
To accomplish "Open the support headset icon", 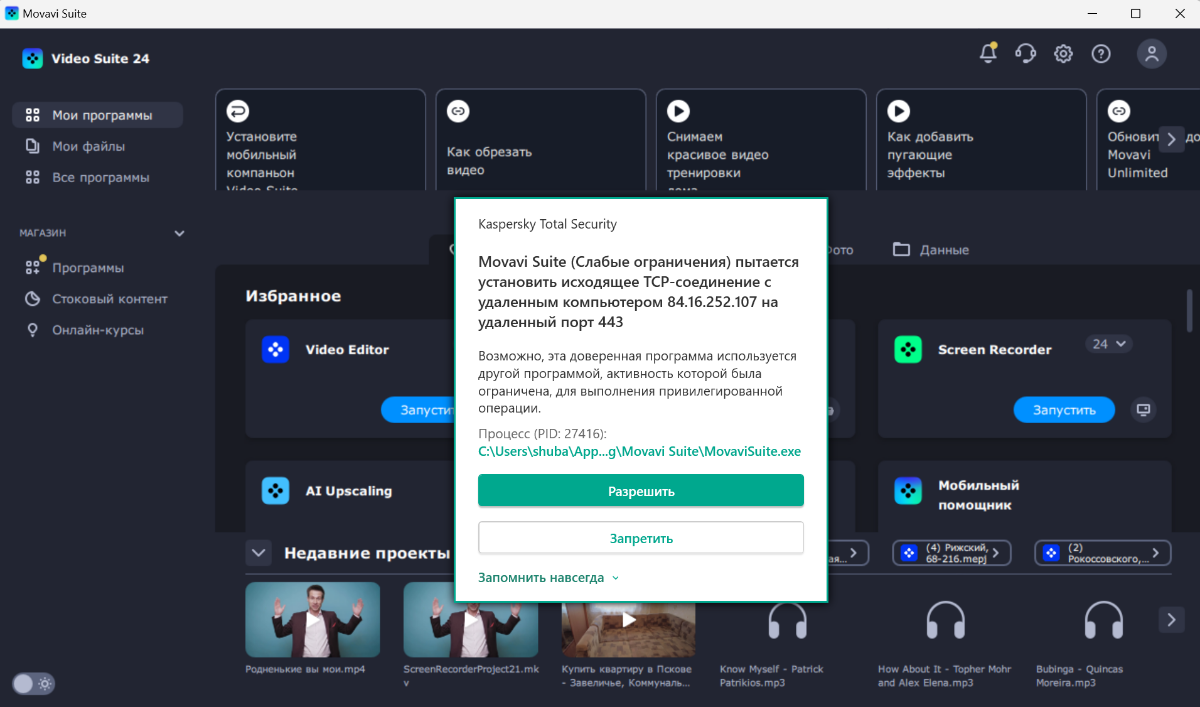I will (x=1025, y=54).
